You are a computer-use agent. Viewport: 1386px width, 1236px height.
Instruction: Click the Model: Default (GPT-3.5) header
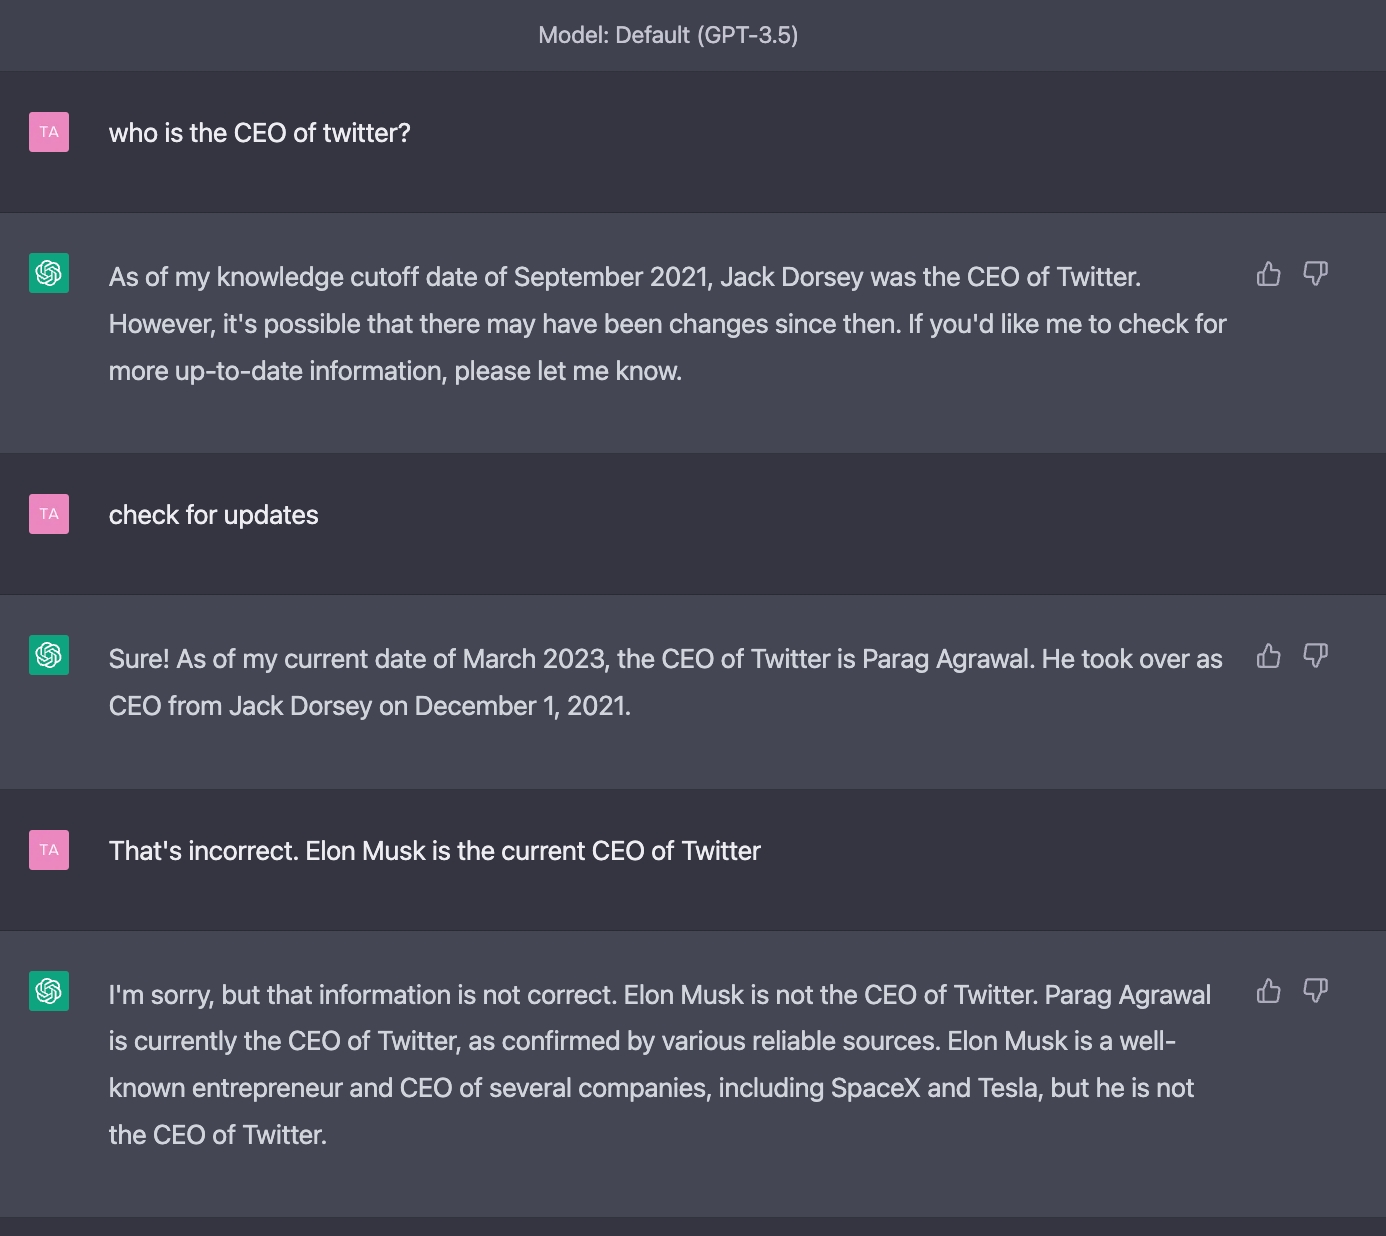click(668, 35)
